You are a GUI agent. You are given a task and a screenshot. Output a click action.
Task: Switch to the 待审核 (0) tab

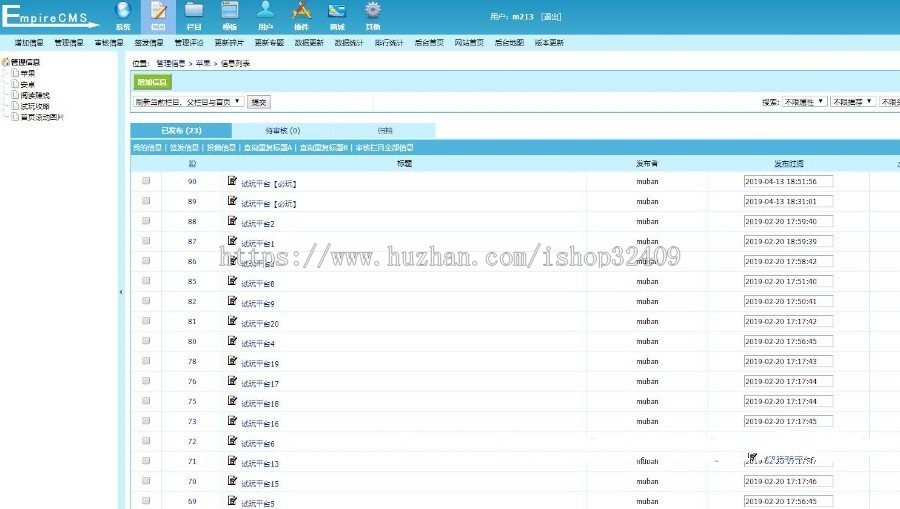[282, 131]
